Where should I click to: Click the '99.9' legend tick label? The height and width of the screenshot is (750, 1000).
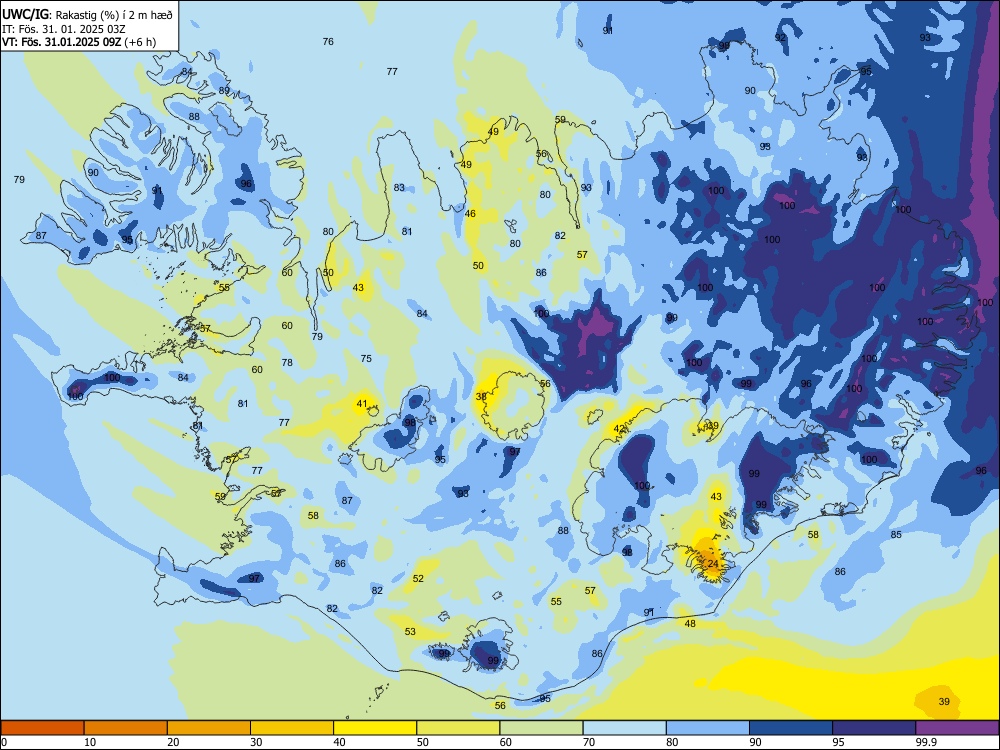pyautogui.click(x=926, y=742)
